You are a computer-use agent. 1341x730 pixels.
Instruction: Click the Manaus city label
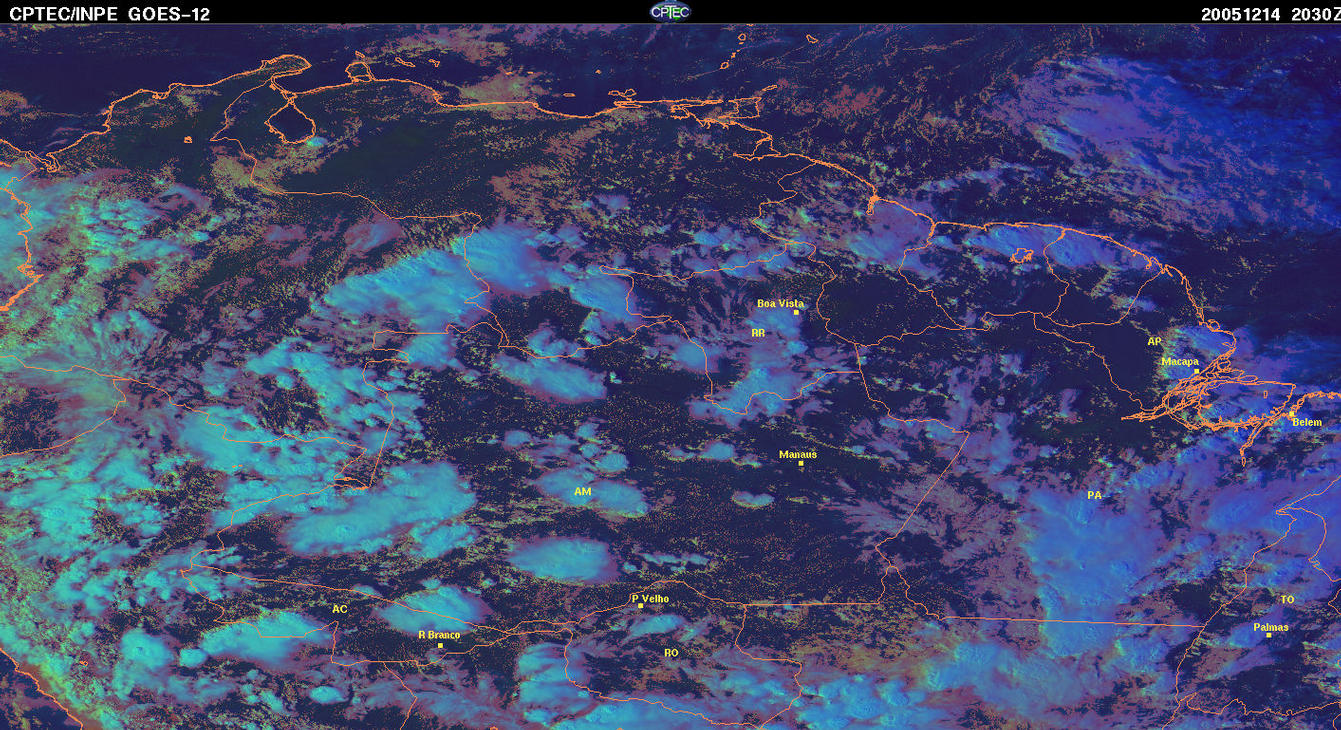[x=798, y=454]
